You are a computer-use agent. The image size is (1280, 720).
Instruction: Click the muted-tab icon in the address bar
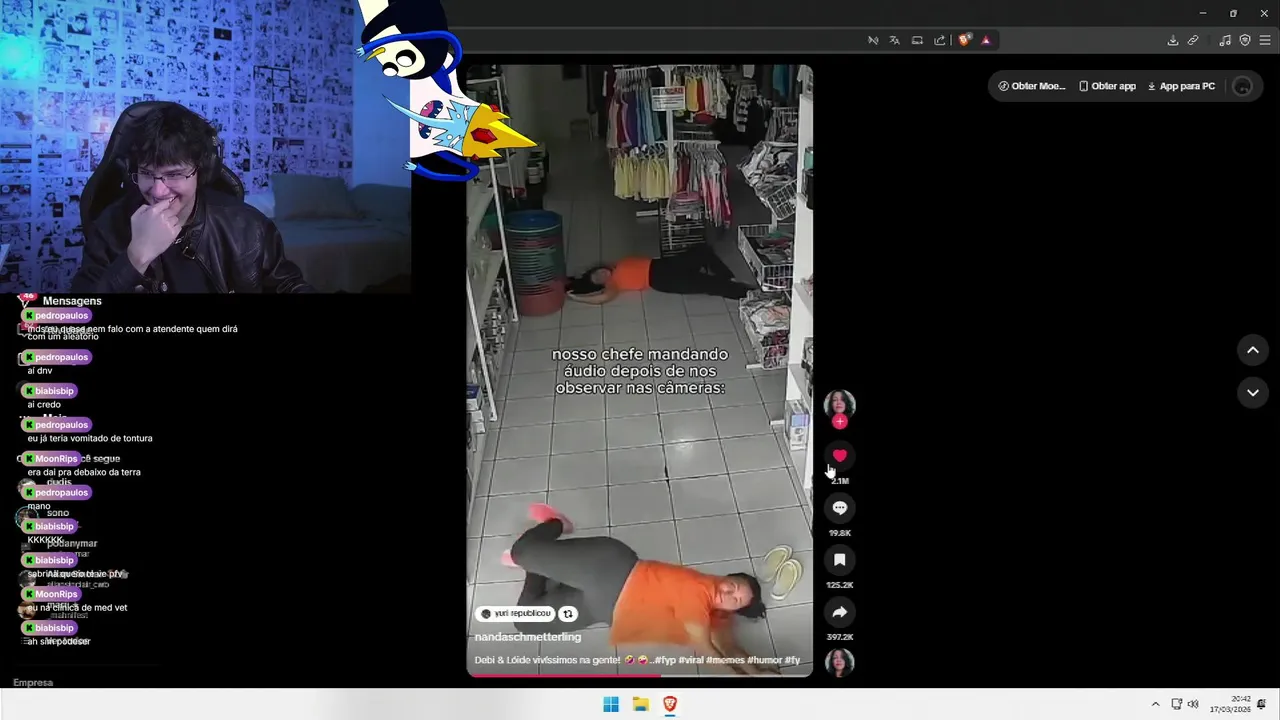coord(873,40)
